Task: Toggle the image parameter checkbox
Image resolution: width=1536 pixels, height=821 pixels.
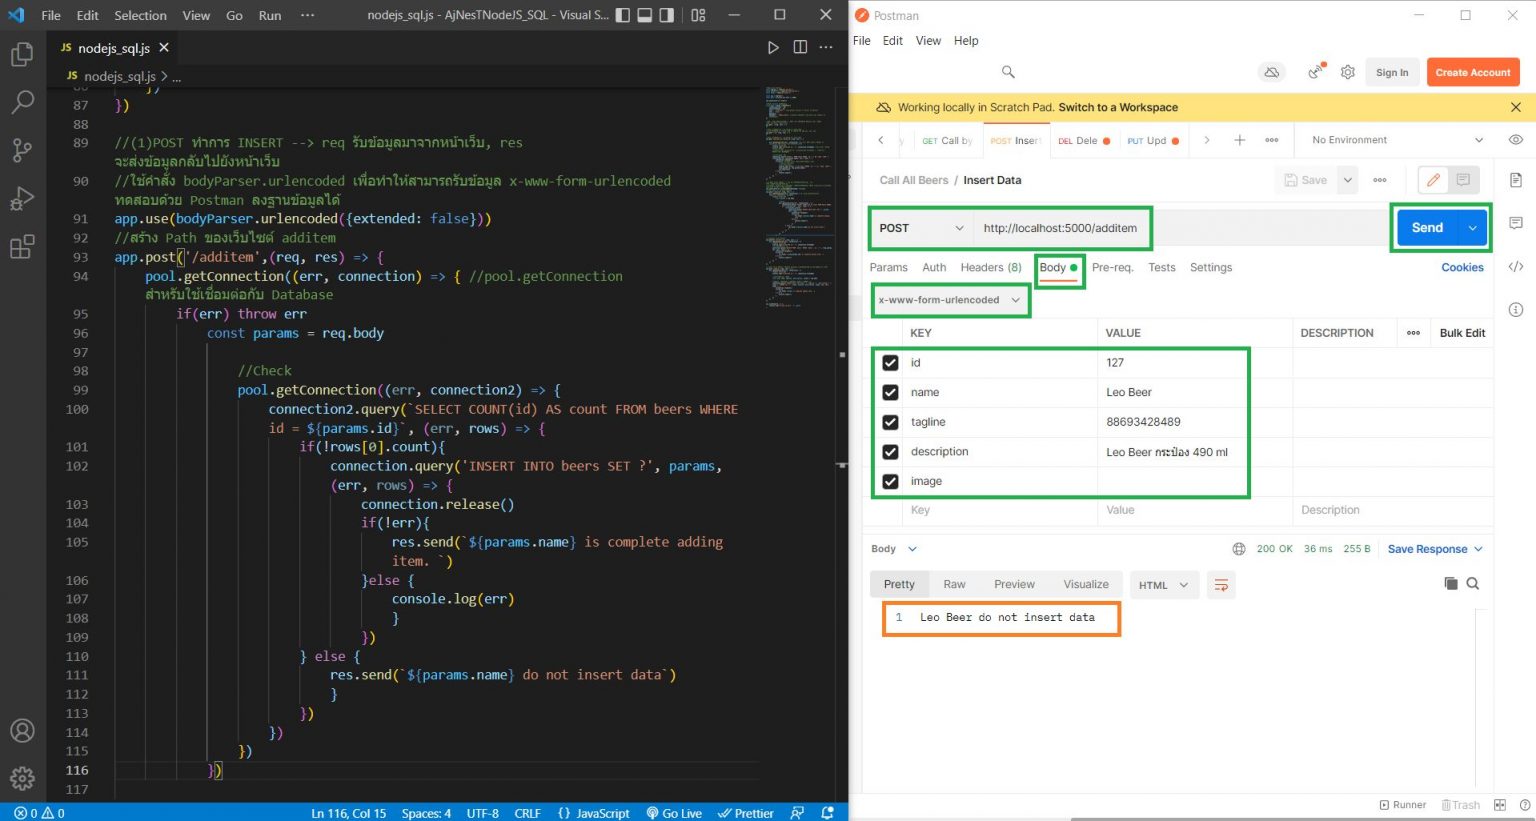Action: 890,481
